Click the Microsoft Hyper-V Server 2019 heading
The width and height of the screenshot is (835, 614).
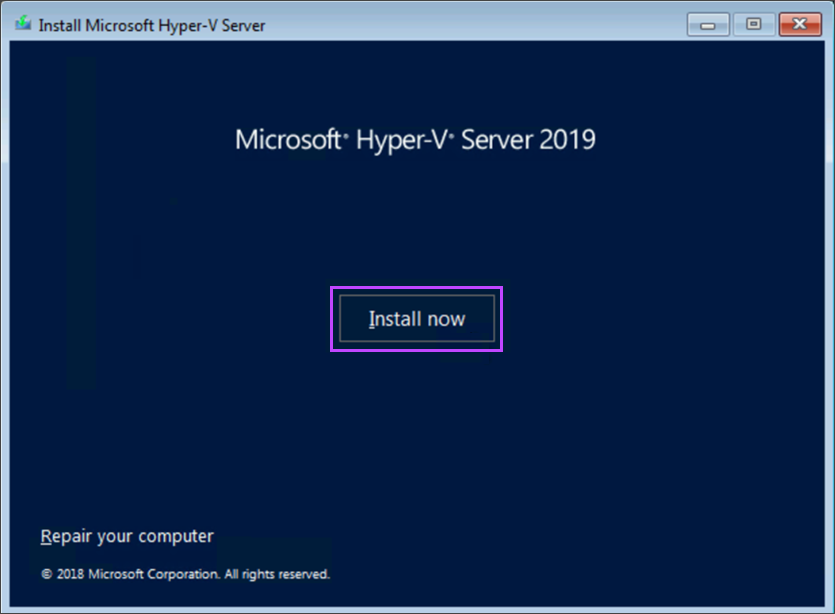(415, 139)
